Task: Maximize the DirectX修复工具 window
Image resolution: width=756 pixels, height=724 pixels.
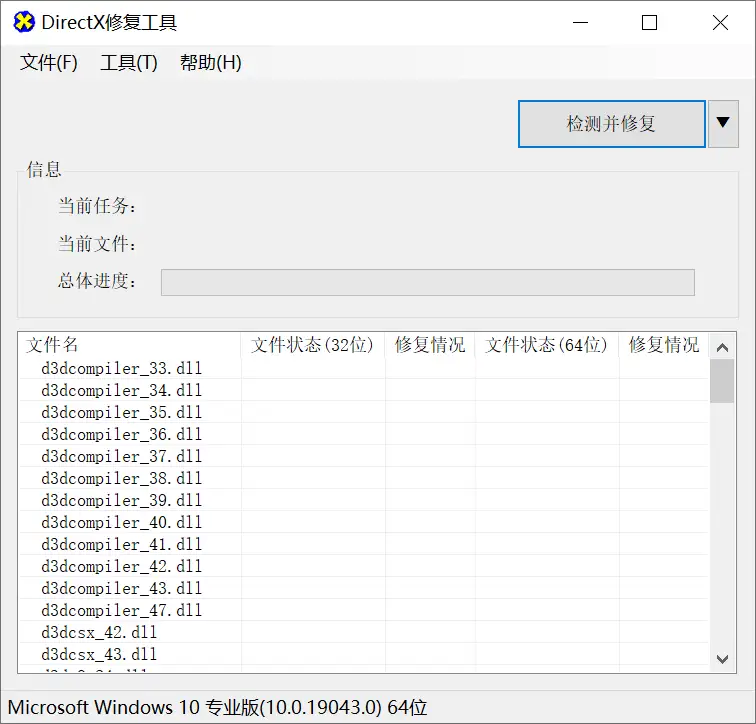Action: click(649, 23)
